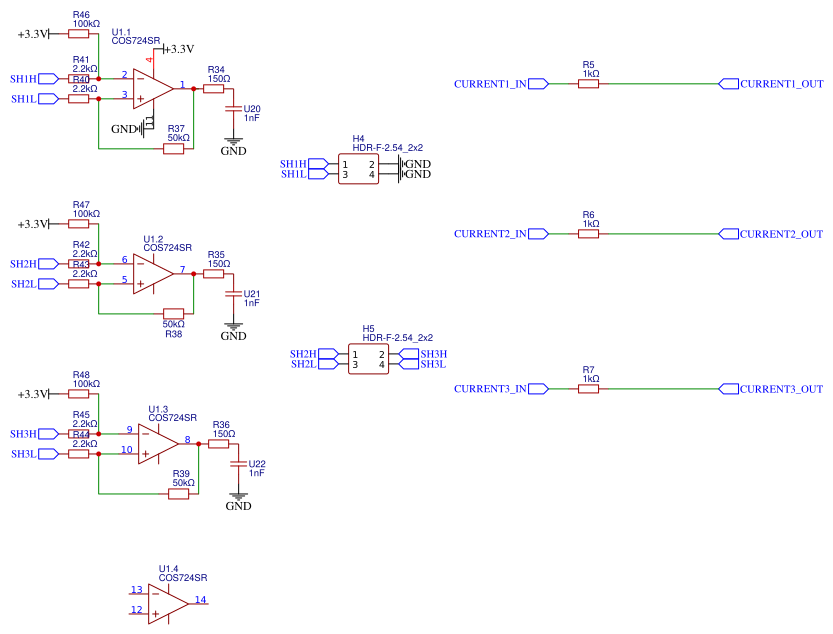Select capacitor U22 1nF symbol
This screenshot has height=634, width=833.
coord(238,464)
